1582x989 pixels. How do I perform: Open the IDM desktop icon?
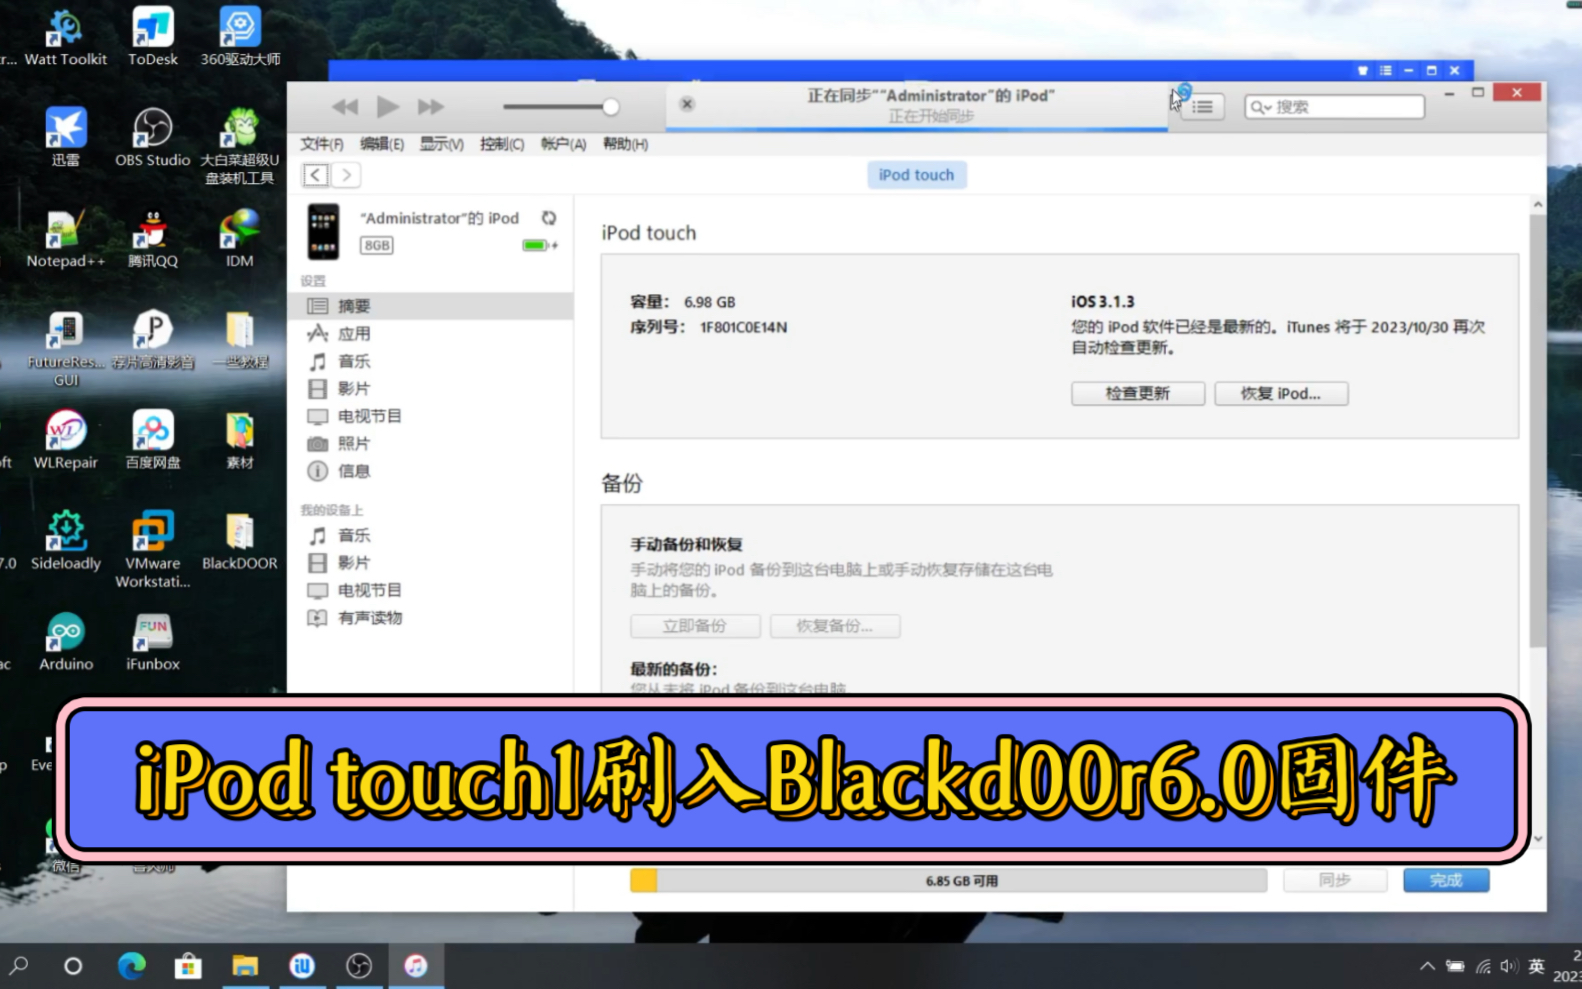pos(240,239)
